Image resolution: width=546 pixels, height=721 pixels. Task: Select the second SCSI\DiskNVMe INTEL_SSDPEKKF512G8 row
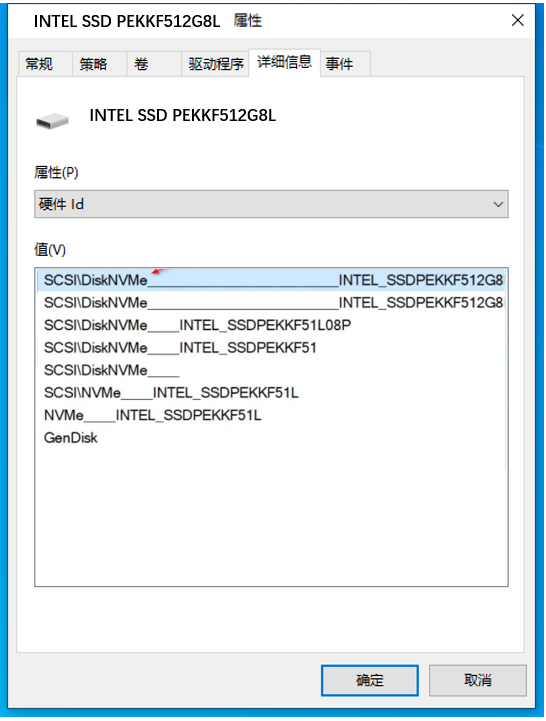click(x=271, y=302)
